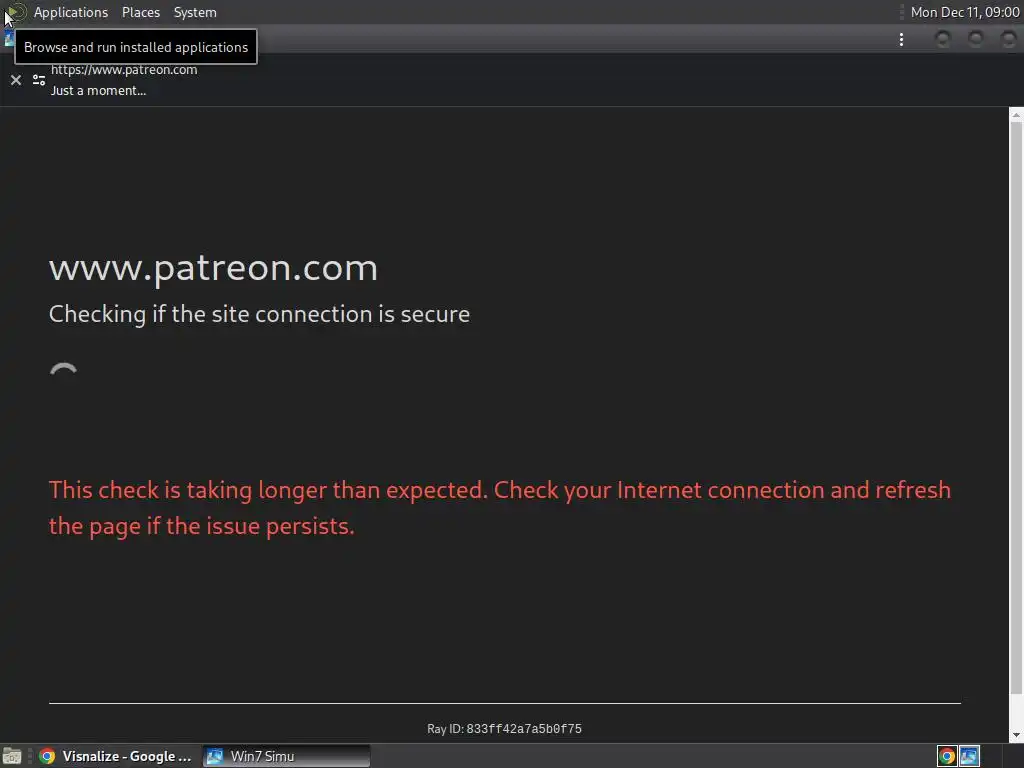
Task: Click the 'Just a moment...' page title
Action: click(98, 91)
